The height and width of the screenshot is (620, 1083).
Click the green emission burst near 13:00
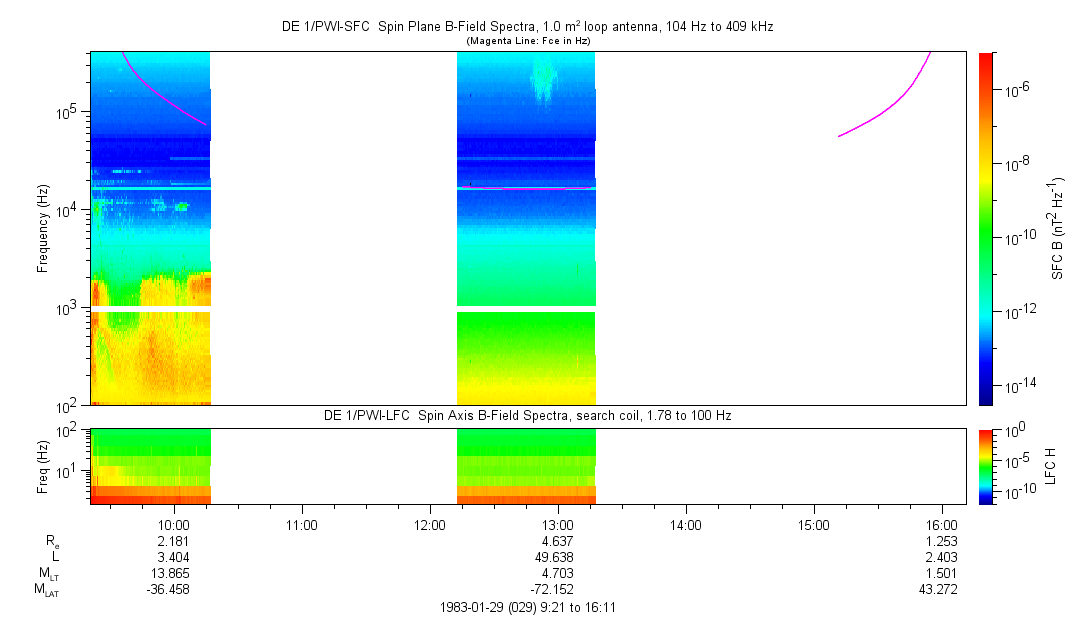543,80
